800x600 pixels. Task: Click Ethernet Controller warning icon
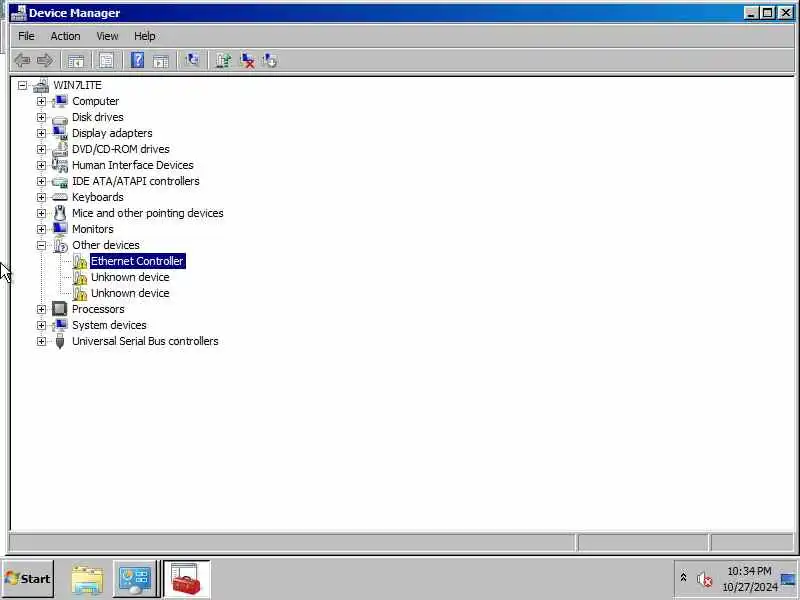pos(80,261)
